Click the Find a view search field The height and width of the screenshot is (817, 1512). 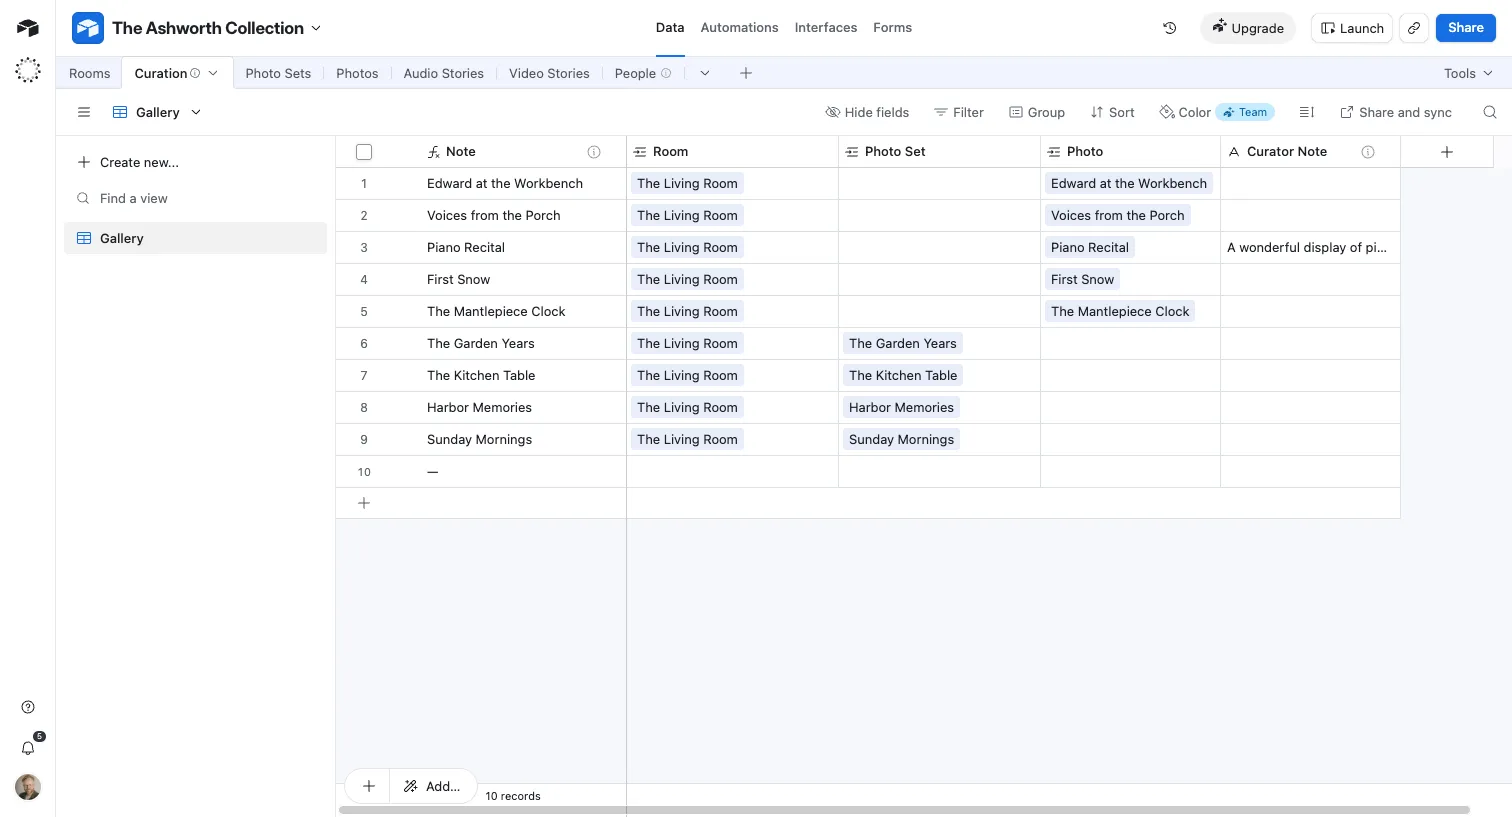tap(195, 198)
